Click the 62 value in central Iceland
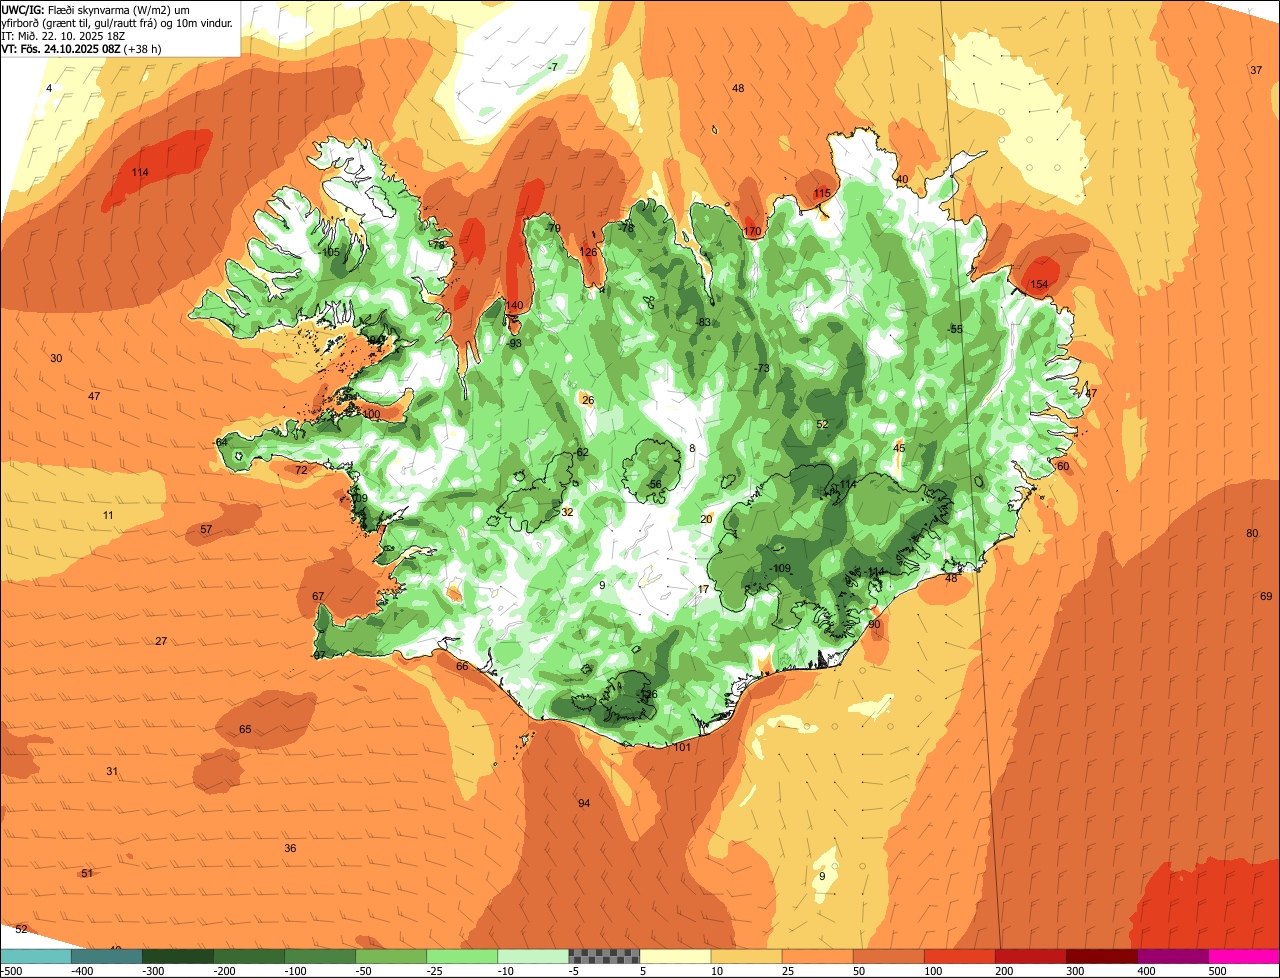Screen dimensions: 1280x978 [583, 452]
